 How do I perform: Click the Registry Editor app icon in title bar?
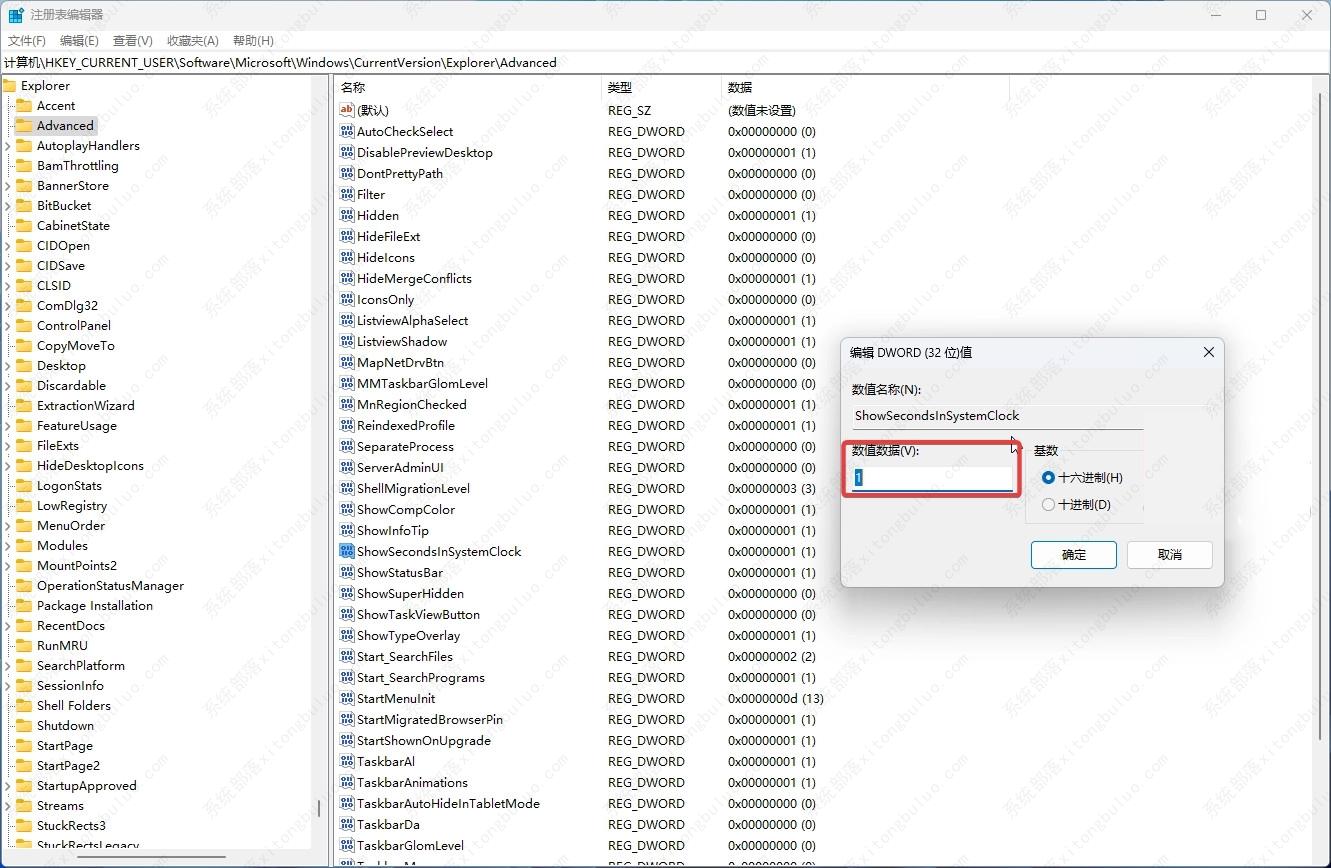tap(16, 15)
